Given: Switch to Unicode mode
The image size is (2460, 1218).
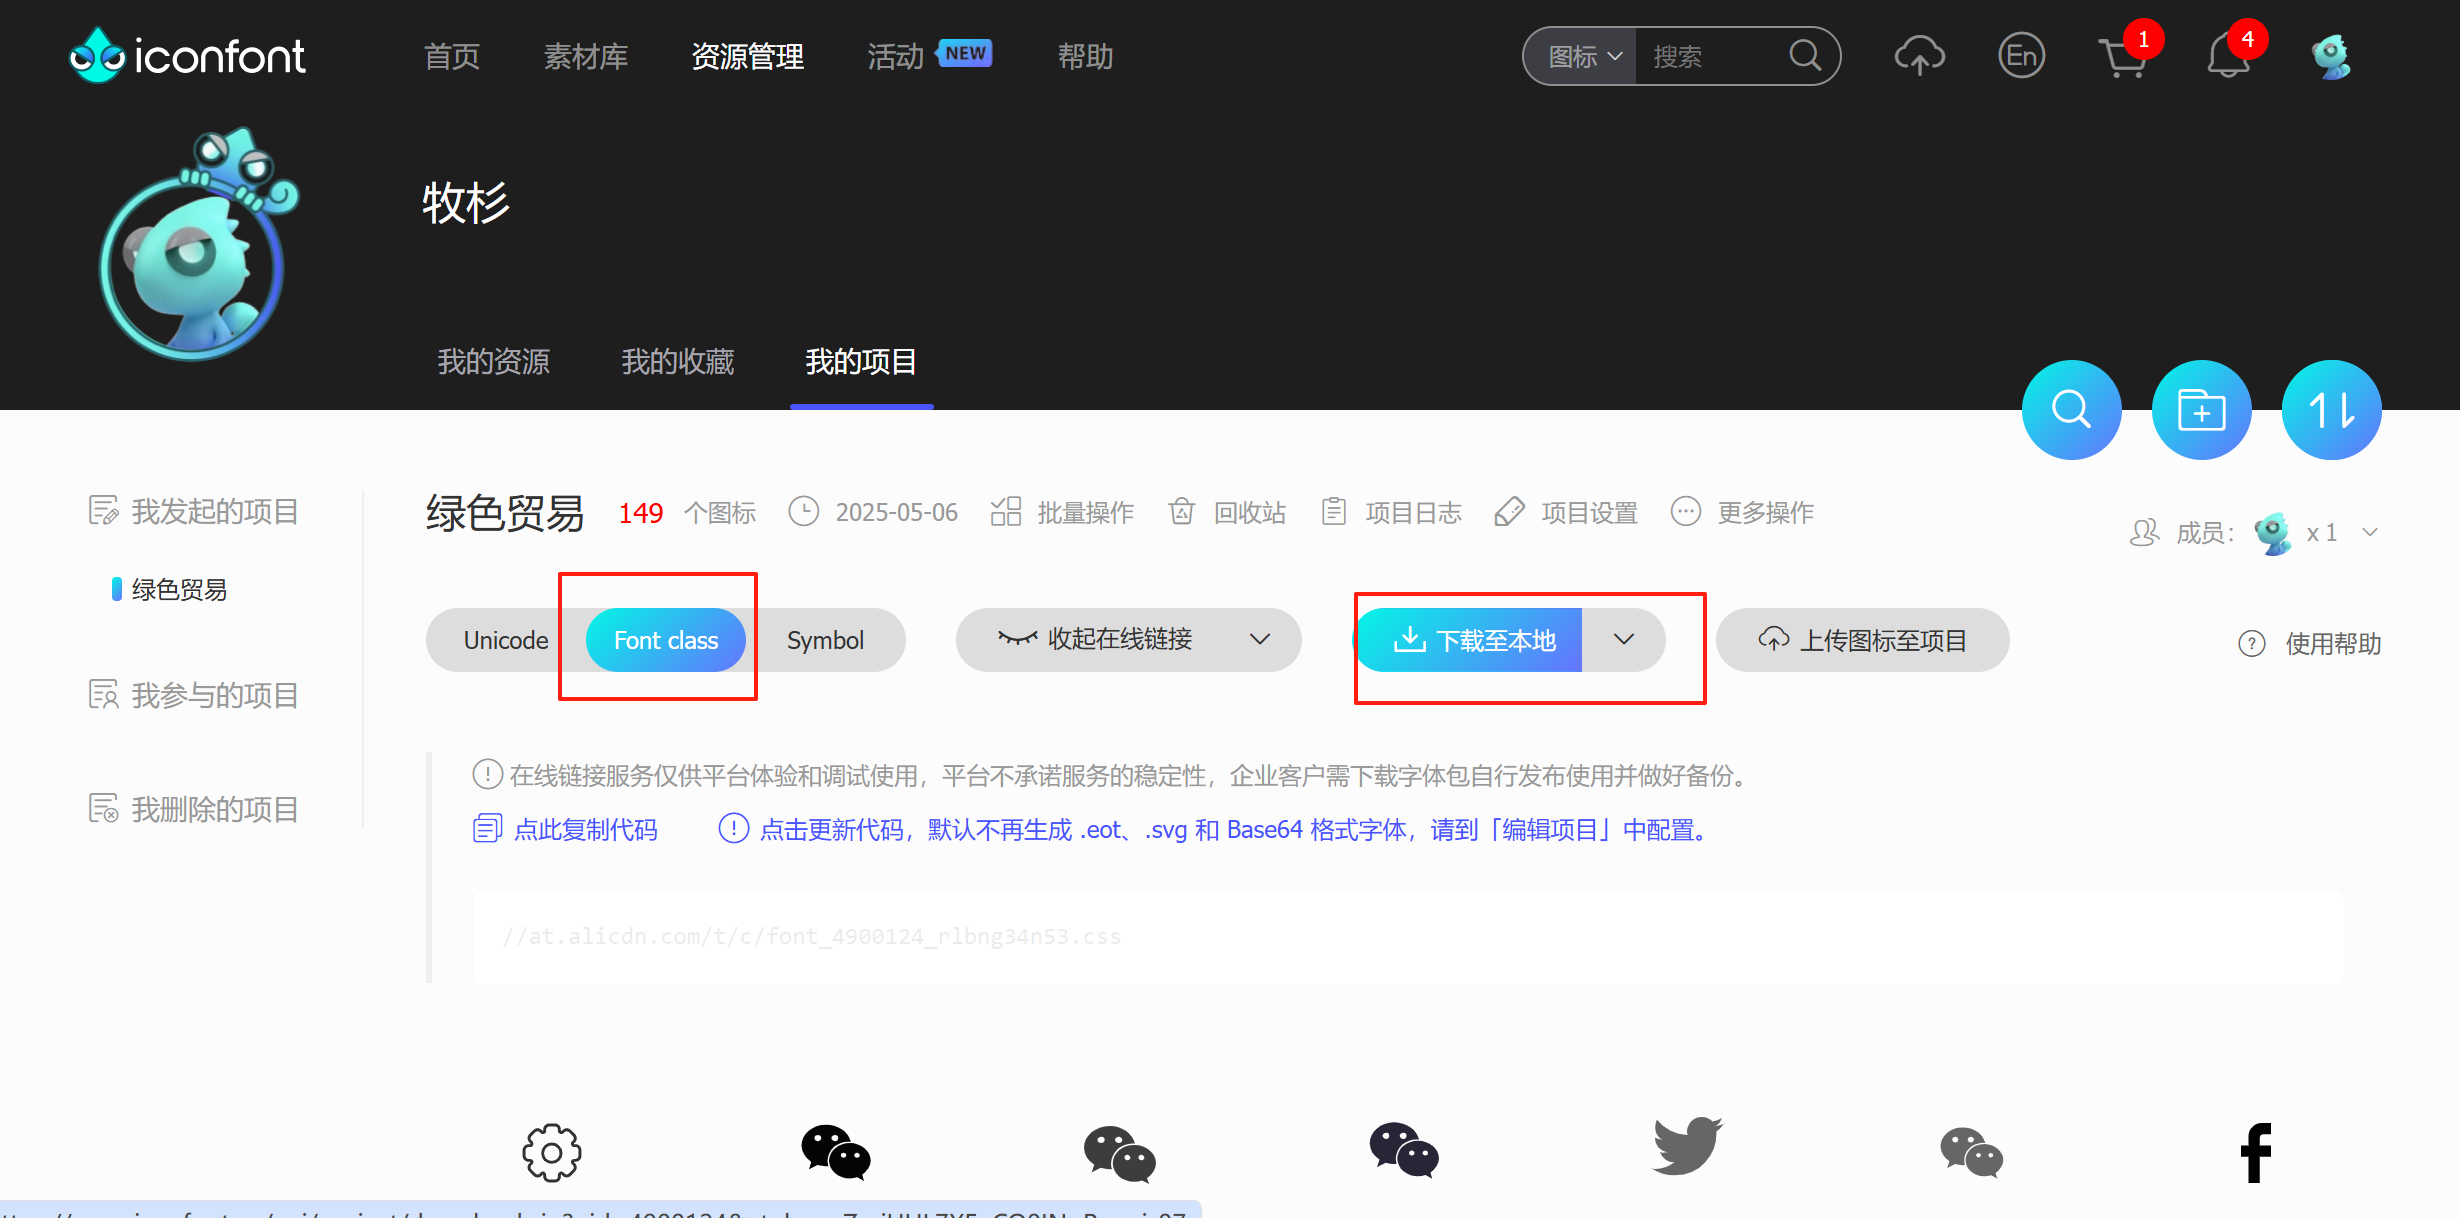Looking at the screenshot, I should click(505, 640).
